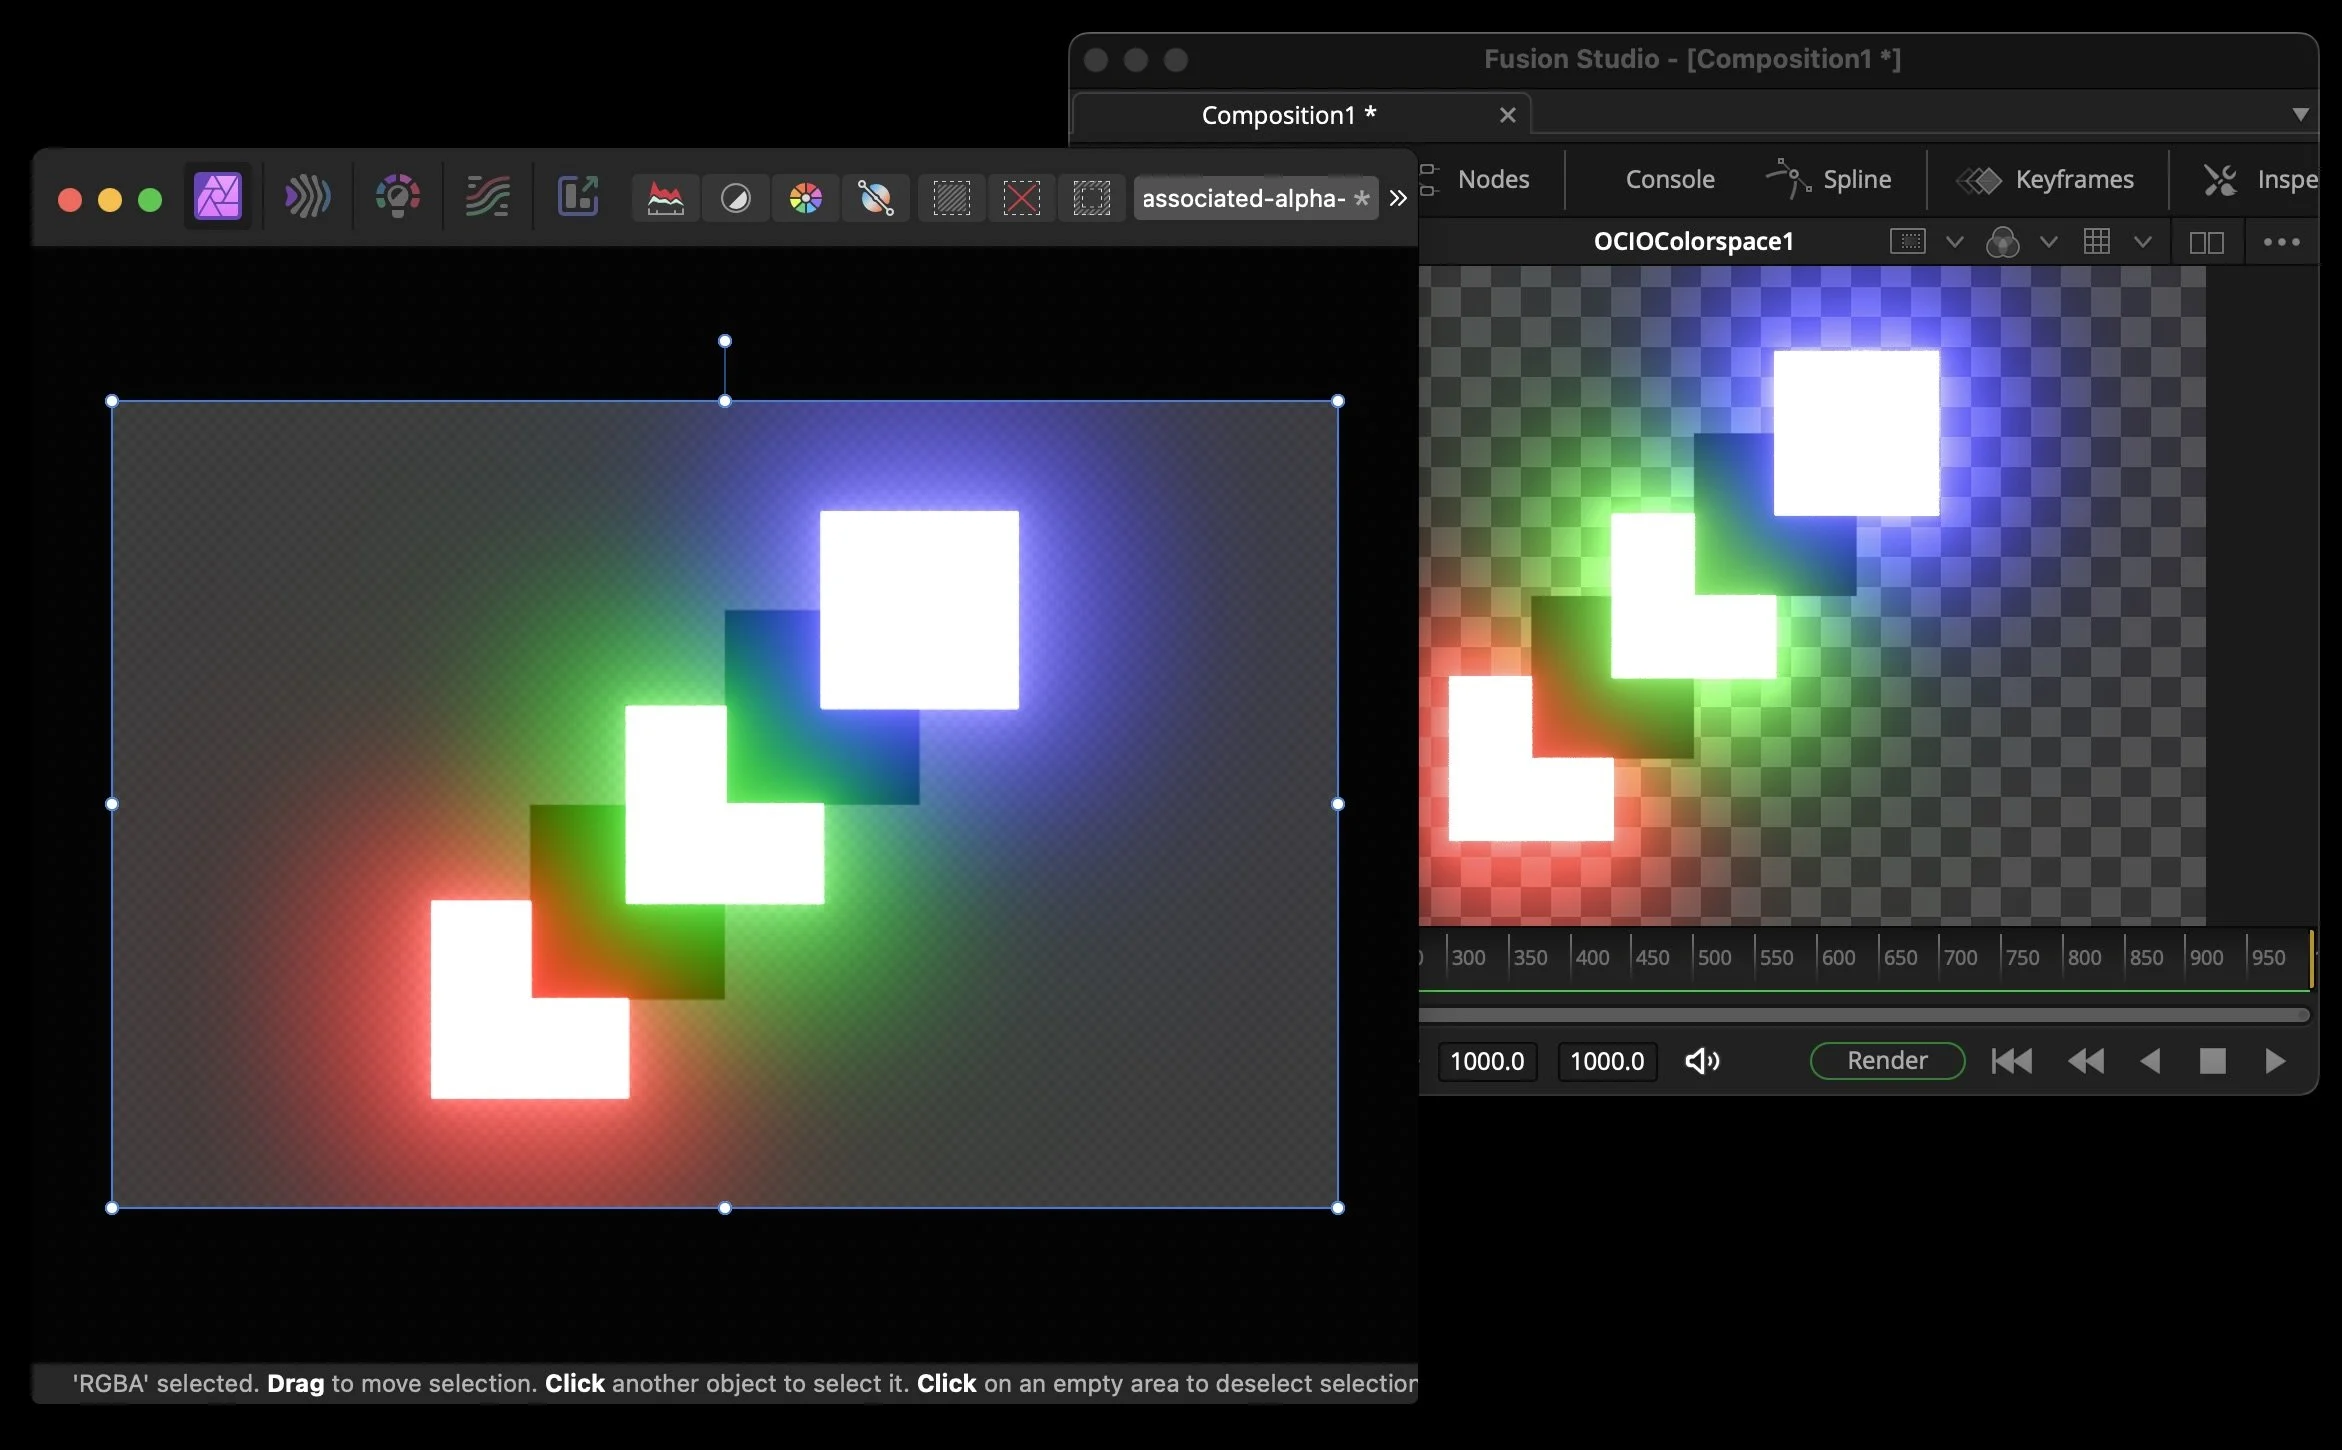Open the Liquify persona icon

point(307,196)
